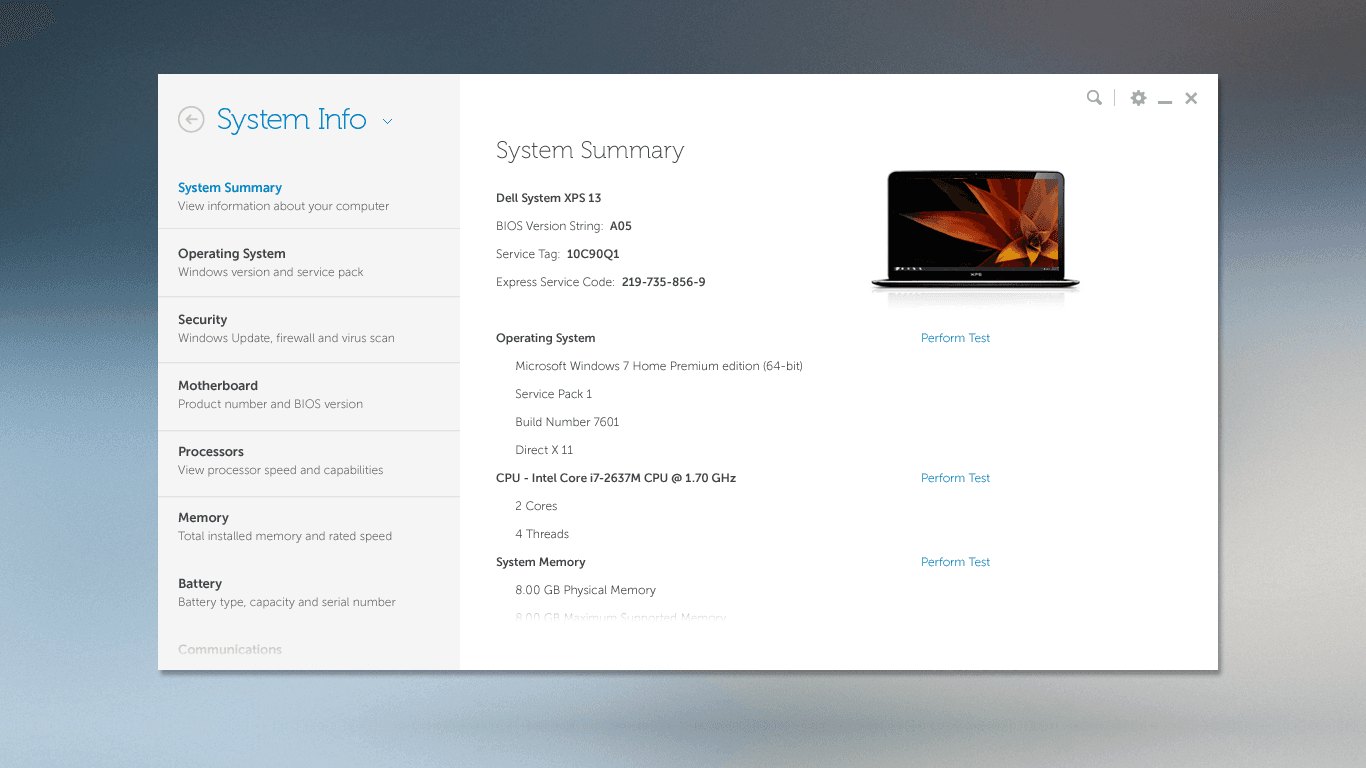Minimize the System Info window
This screenshot has height=768, width=1366.
(x=1165, y=101)
